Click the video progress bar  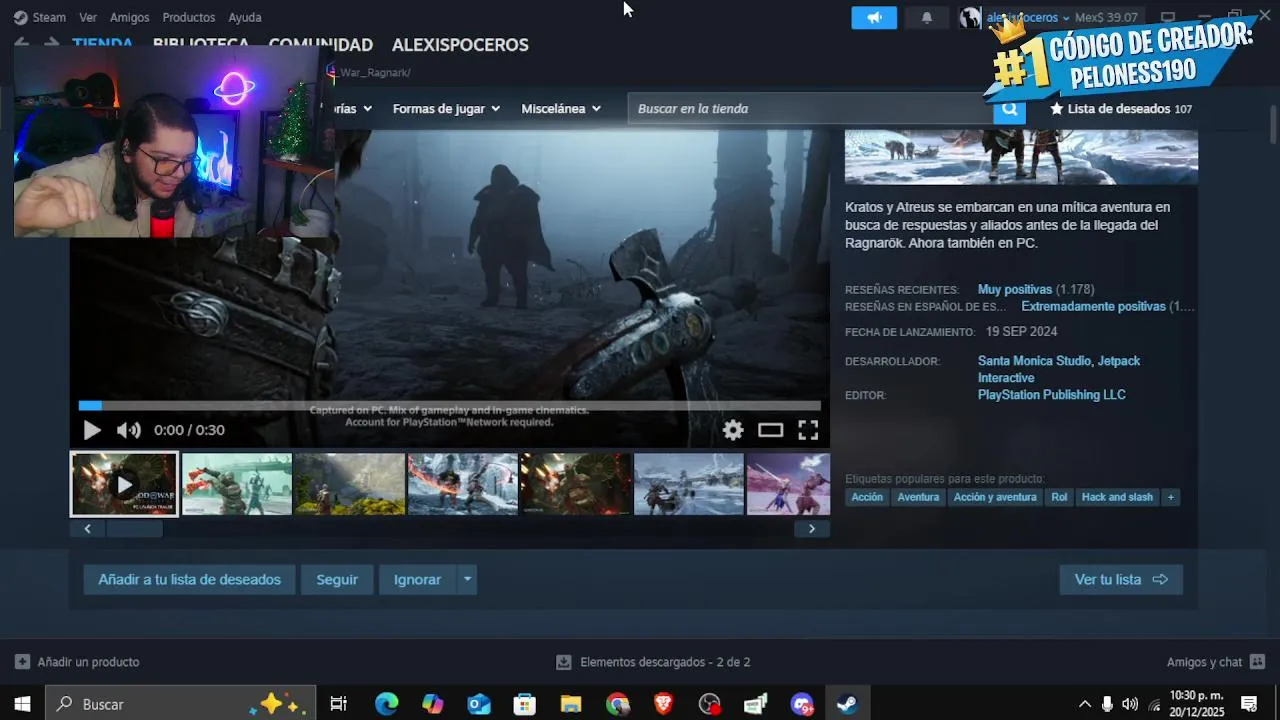coord(450,405)
